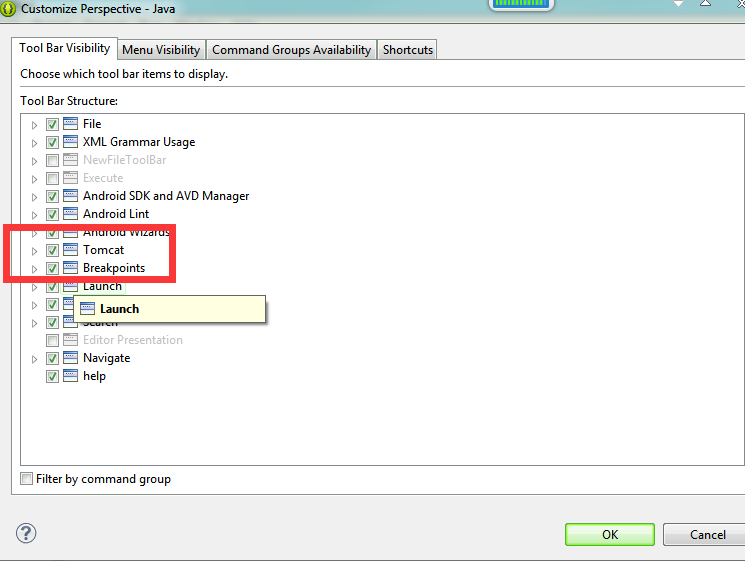
Task: Click the toolbar icon beside Tomcat
Action: click(x=70, y=250)
